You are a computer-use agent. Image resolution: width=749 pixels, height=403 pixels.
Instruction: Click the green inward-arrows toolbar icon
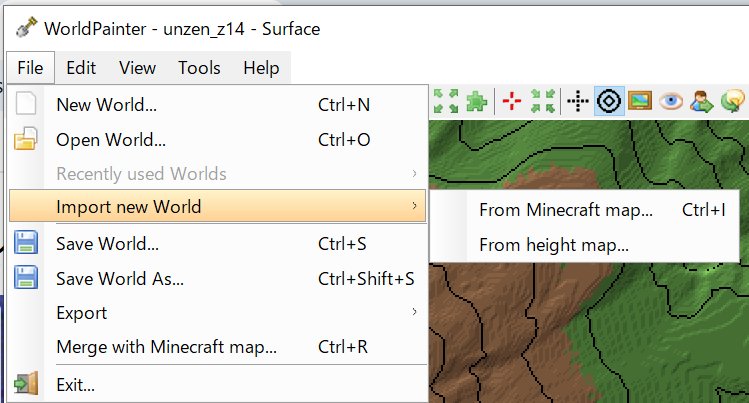pos(543,101)
